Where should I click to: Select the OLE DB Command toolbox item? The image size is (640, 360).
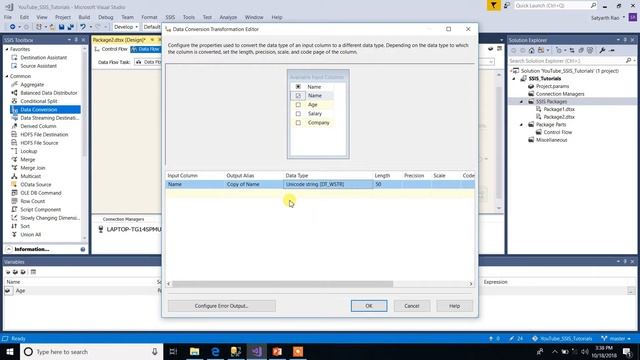41,193
